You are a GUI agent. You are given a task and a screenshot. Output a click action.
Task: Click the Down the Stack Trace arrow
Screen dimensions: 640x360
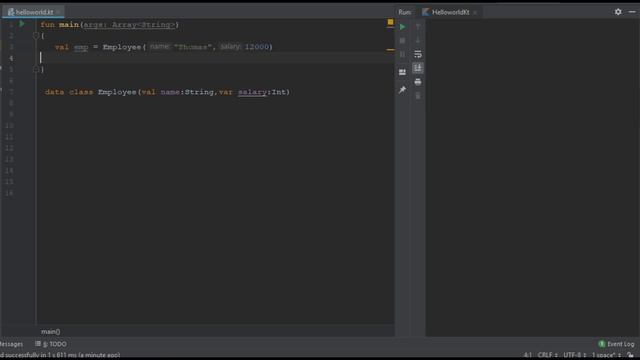pos(418,40)
